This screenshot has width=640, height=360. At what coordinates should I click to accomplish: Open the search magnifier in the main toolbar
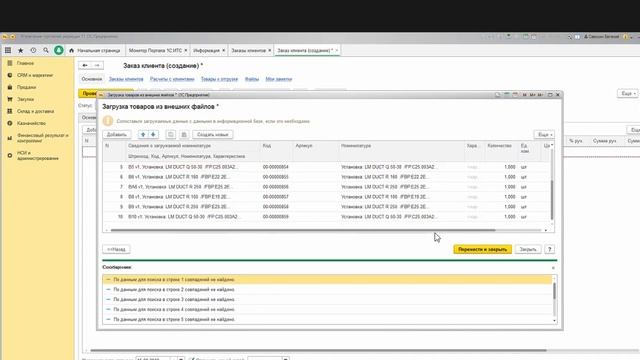click(46, 50)
